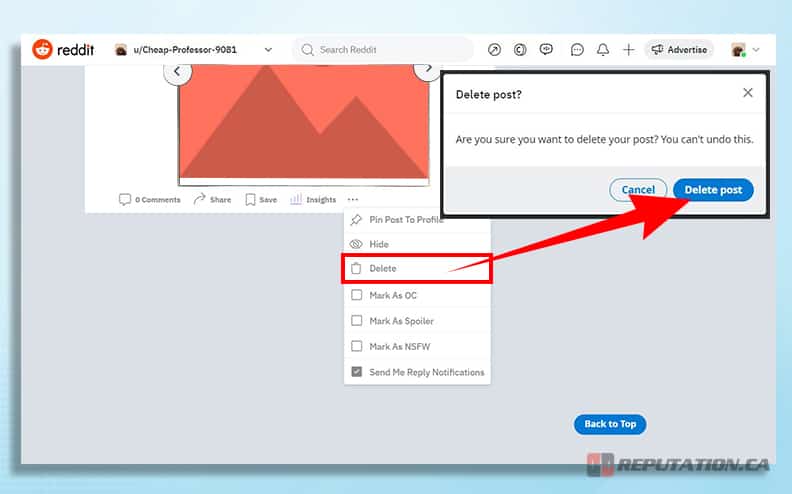Uncheck Send Me Reply Notifications
This screenshot has height=494, width=792.
point(357,372)
